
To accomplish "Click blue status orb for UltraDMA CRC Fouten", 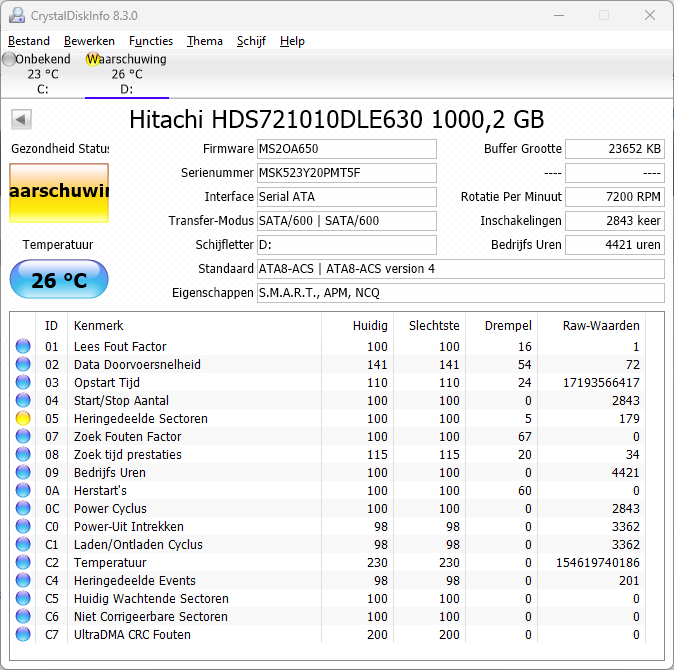I will click(23, 635).
